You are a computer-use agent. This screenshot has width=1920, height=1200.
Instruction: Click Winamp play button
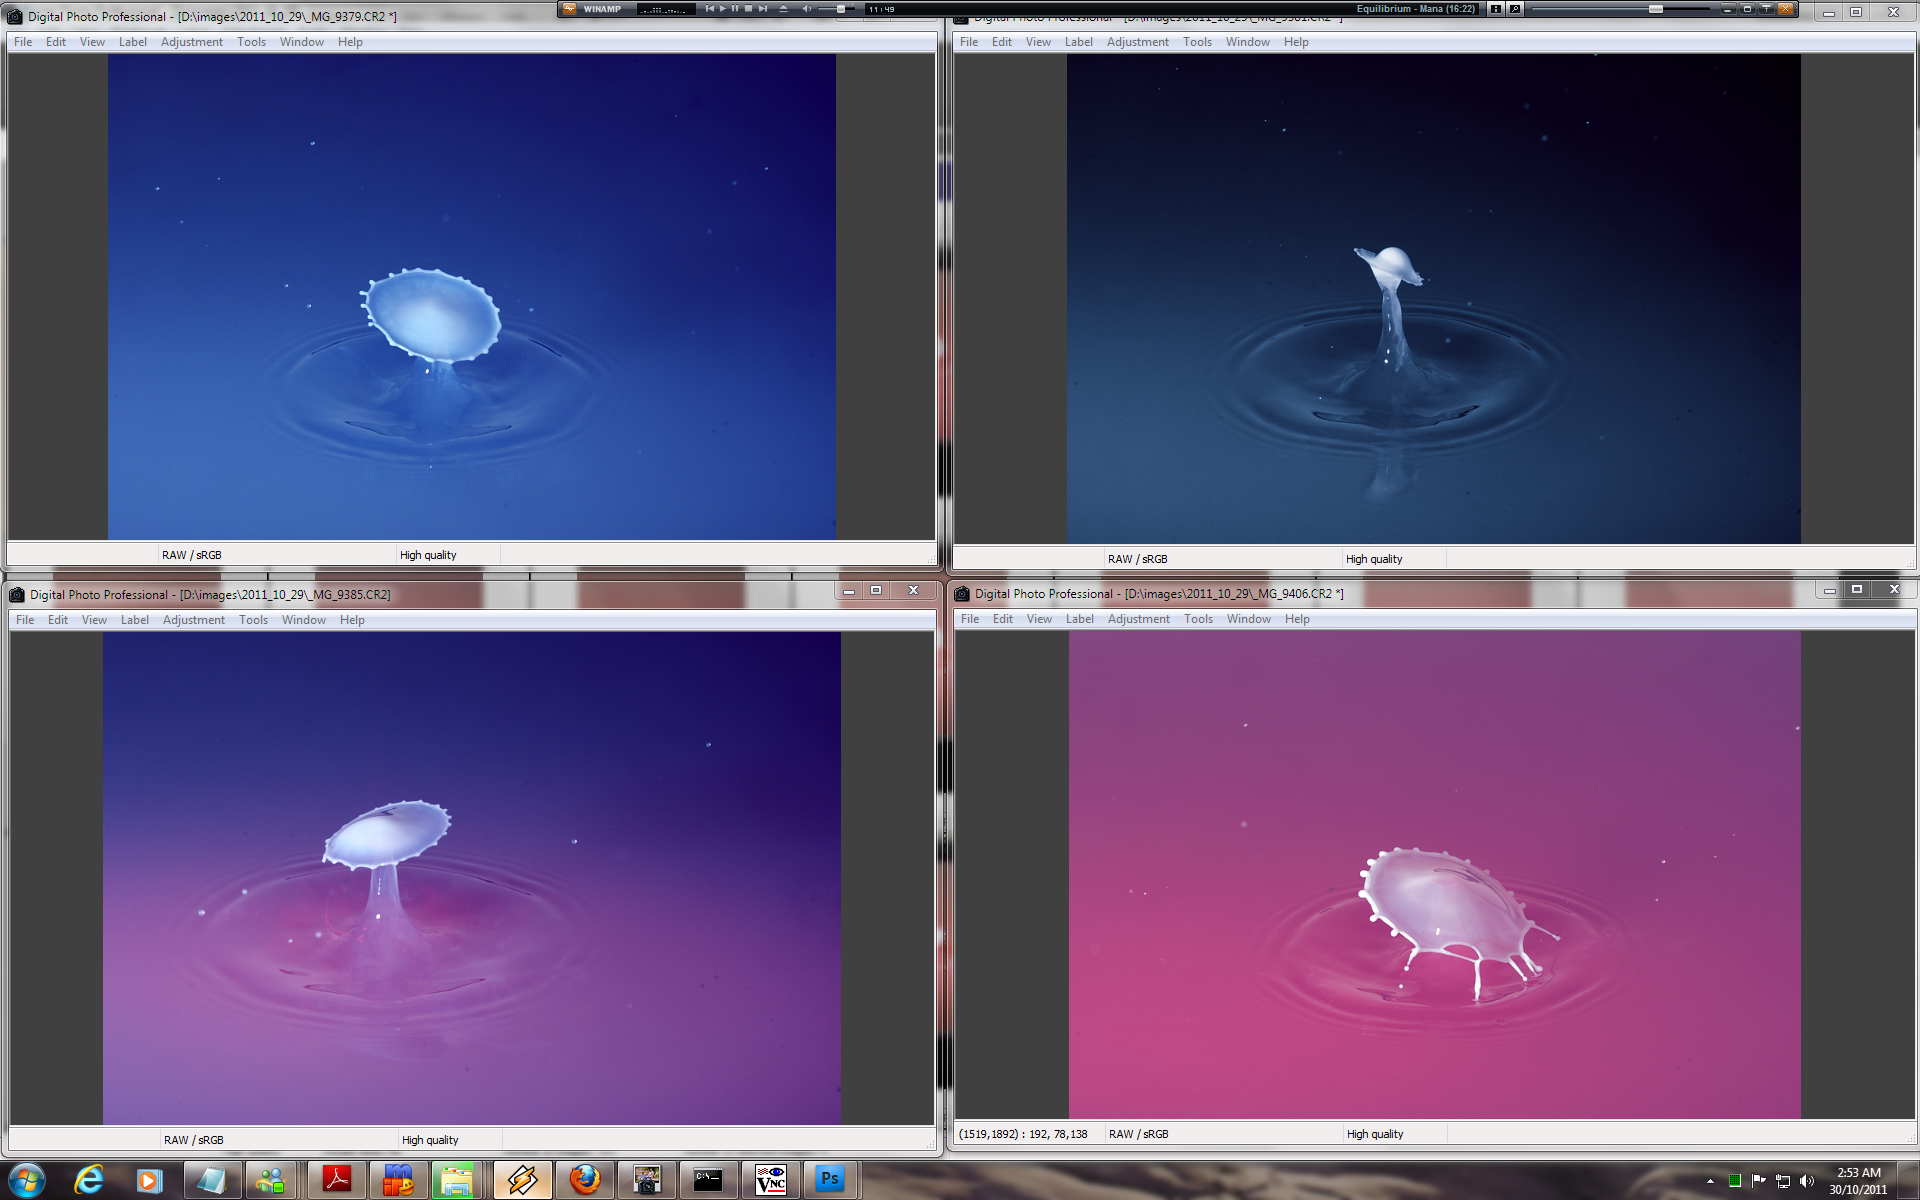(722, 8)
